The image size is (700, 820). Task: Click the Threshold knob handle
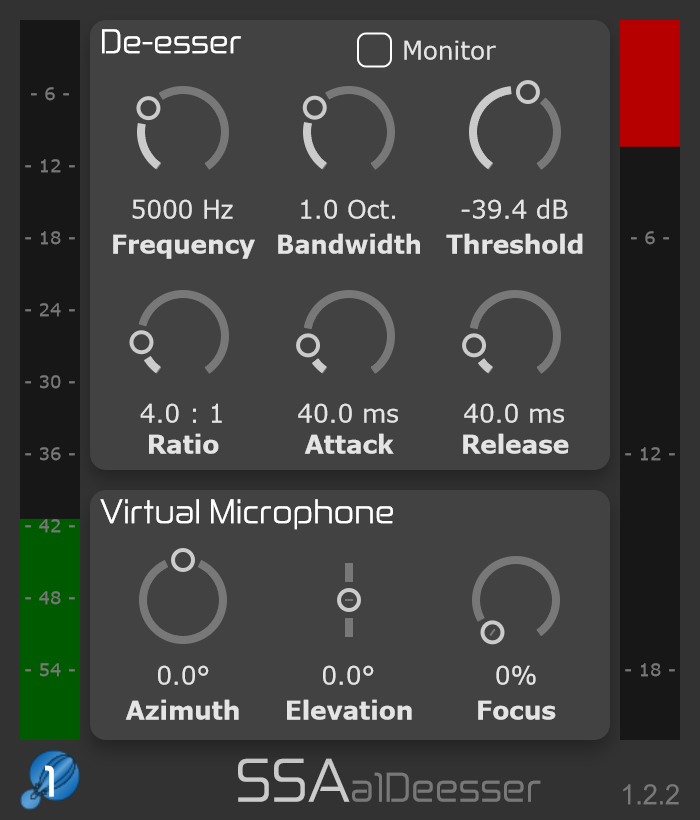(528, 92)
